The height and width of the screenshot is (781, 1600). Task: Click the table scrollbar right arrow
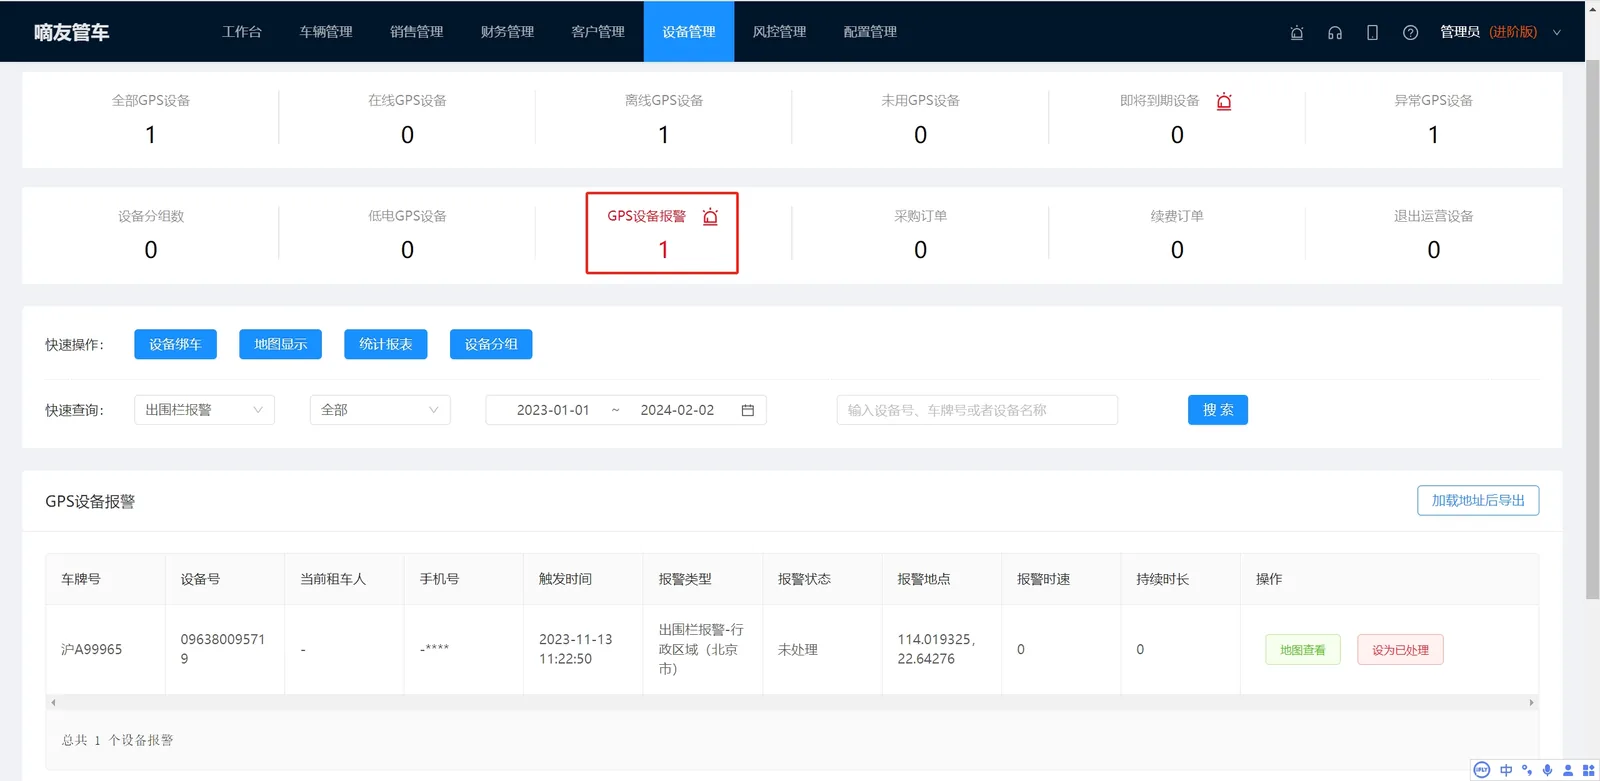point(1531,703)
